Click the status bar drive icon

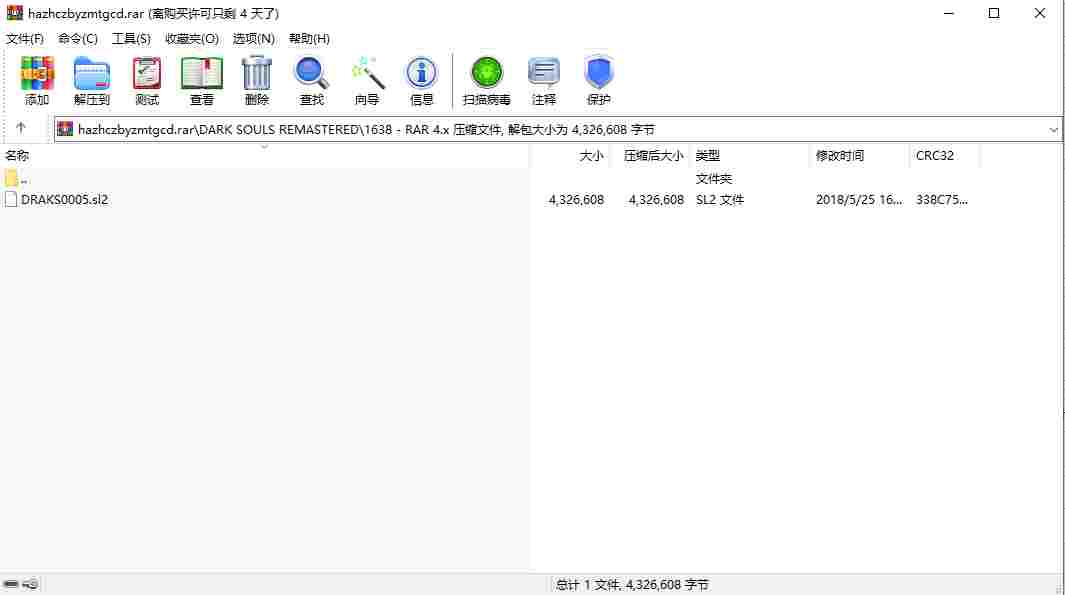coord(11,584)
